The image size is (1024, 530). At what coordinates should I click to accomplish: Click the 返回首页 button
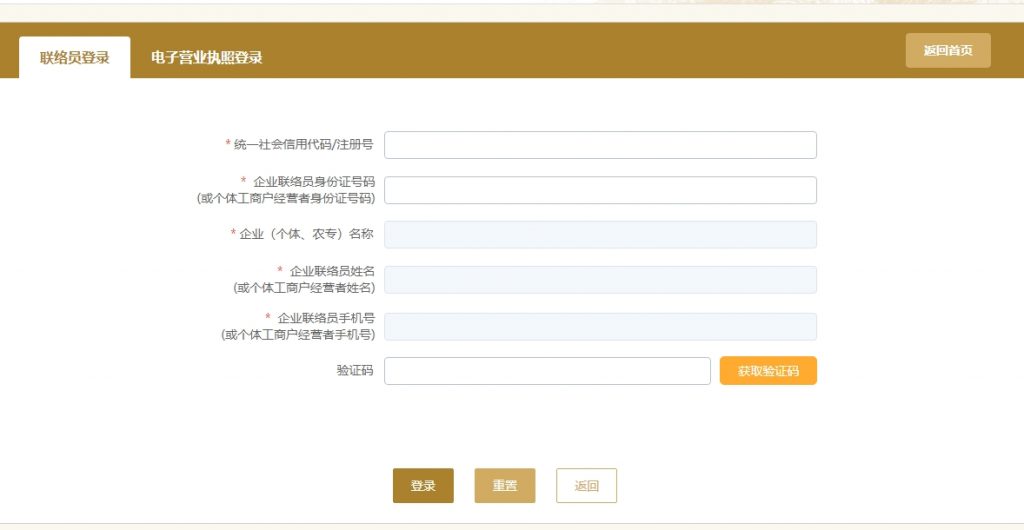(948, 50)
